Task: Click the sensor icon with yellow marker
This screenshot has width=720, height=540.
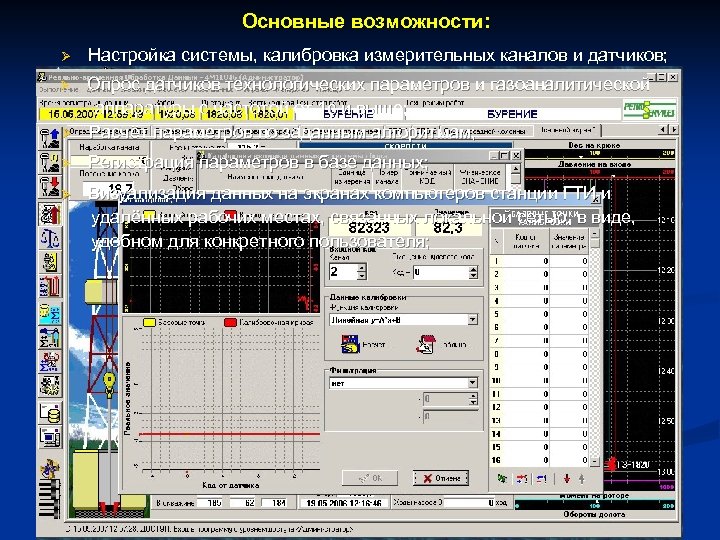Action: coord(50,163)
